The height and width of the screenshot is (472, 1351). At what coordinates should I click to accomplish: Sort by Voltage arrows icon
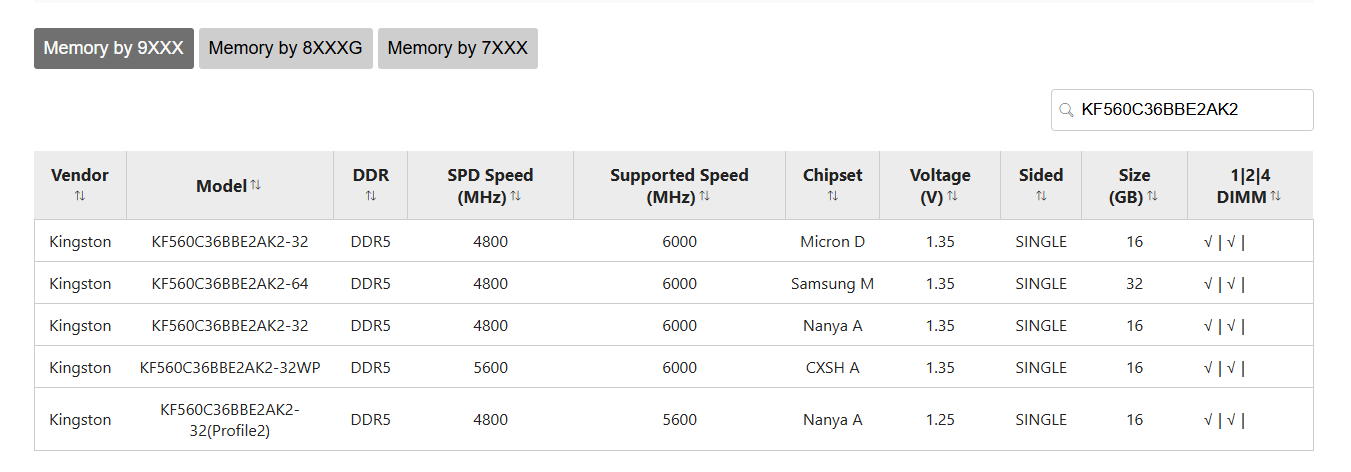point(952,196)
